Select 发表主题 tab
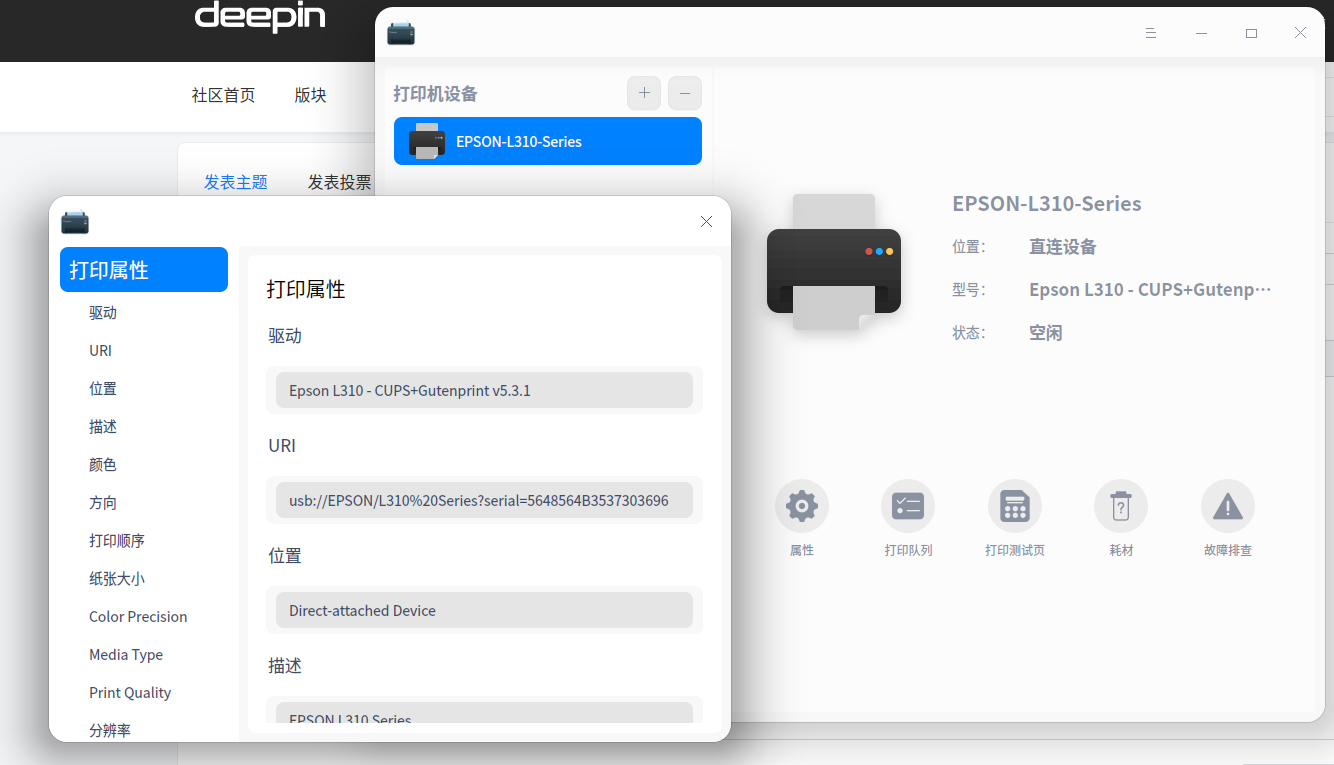 (235, 181)
